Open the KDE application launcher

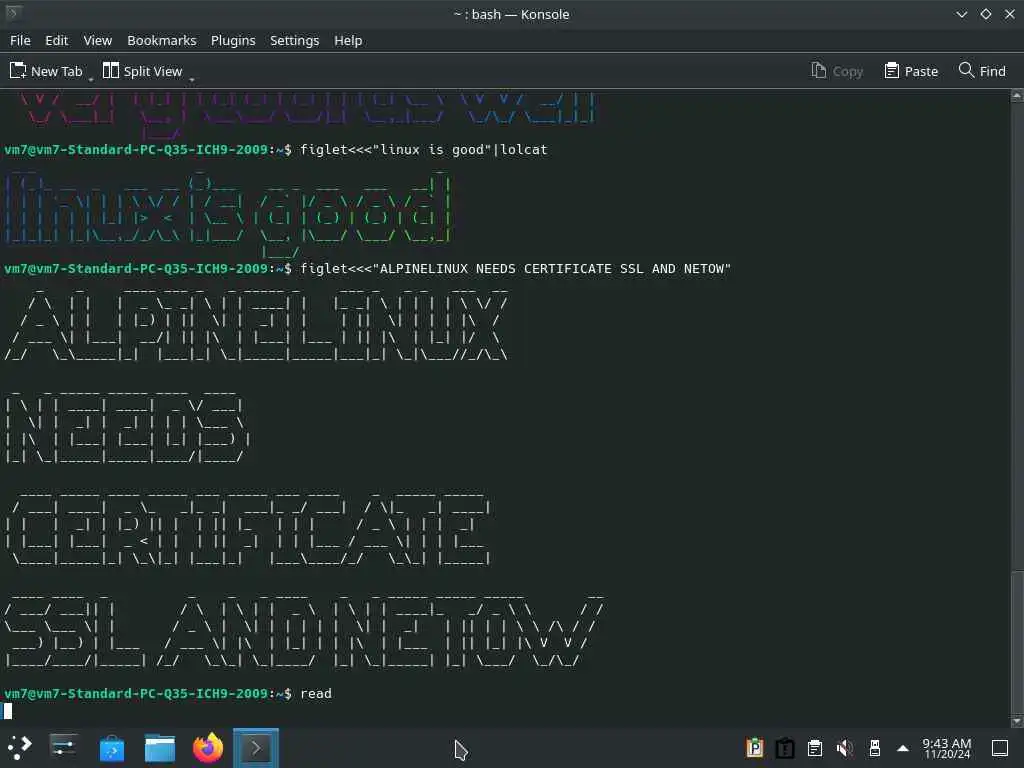(x=20, y=748)
